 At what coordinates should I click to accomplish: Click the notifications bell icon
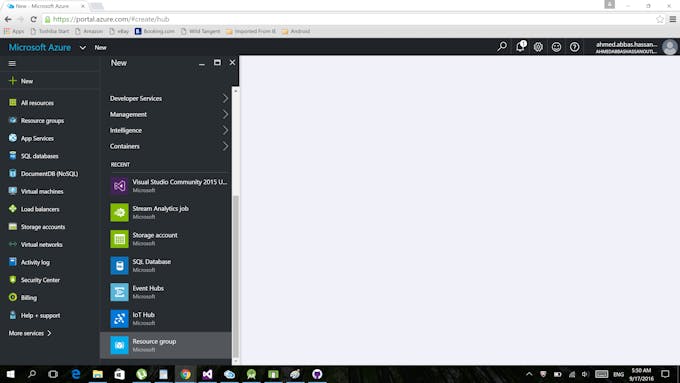(x=520, y=47)
